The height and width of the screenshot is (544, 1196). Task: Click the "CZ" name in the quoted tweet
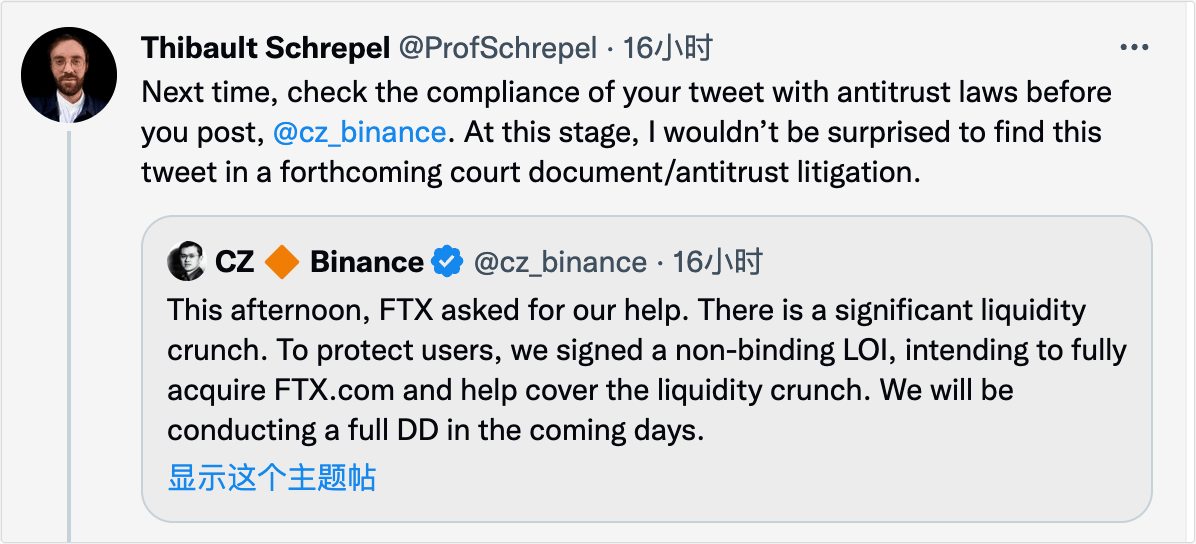pos(235,262)
